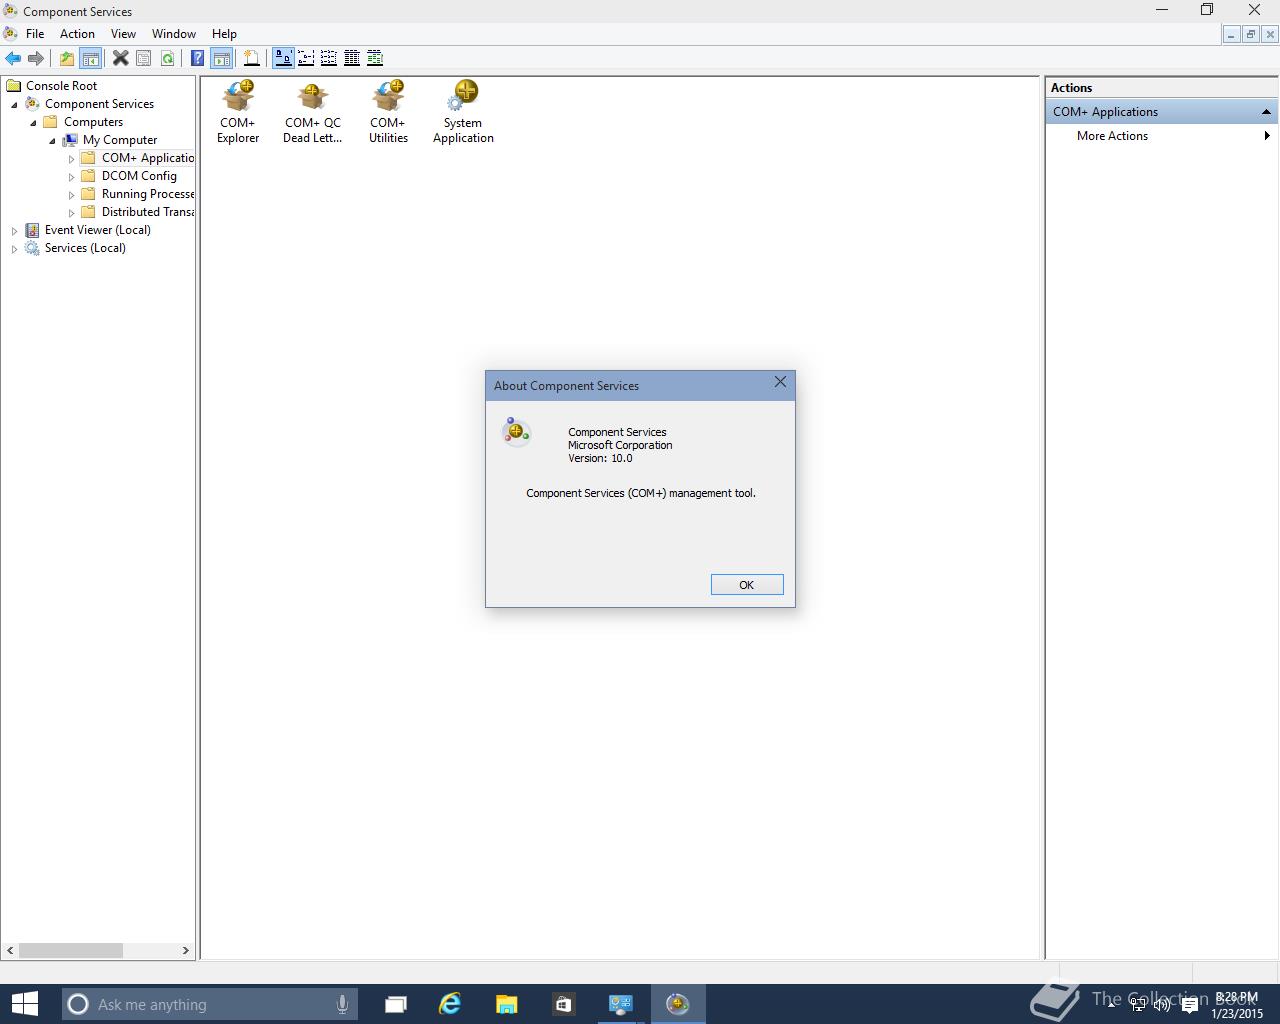Image resolution: width=1280 pixels, height=1024 pixels.
Task: Click the tree pane horizontal scrollbar thumb
Action: pos(71,950)
